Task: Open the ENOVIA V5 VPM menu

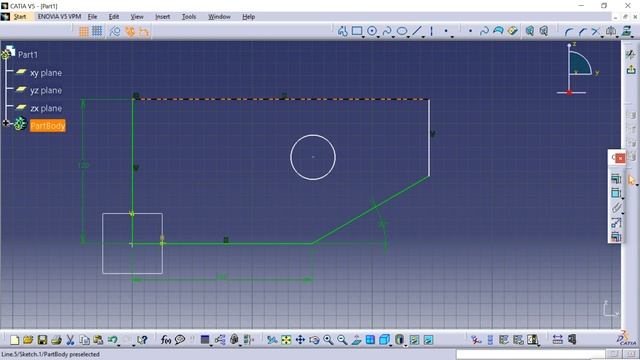Action: click(x=59, y=17)
